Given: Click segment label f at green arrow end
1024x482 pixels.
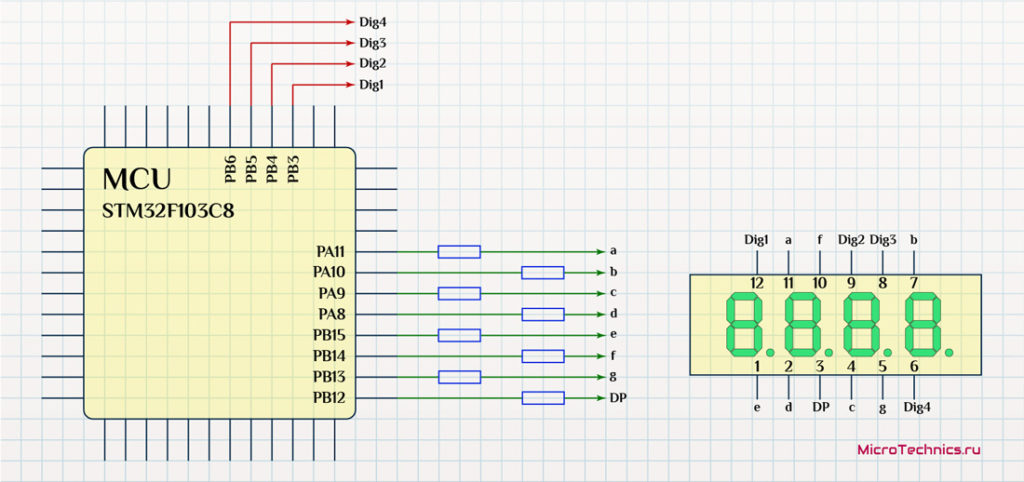Looking at the screenshot, I should pos(613,355).
